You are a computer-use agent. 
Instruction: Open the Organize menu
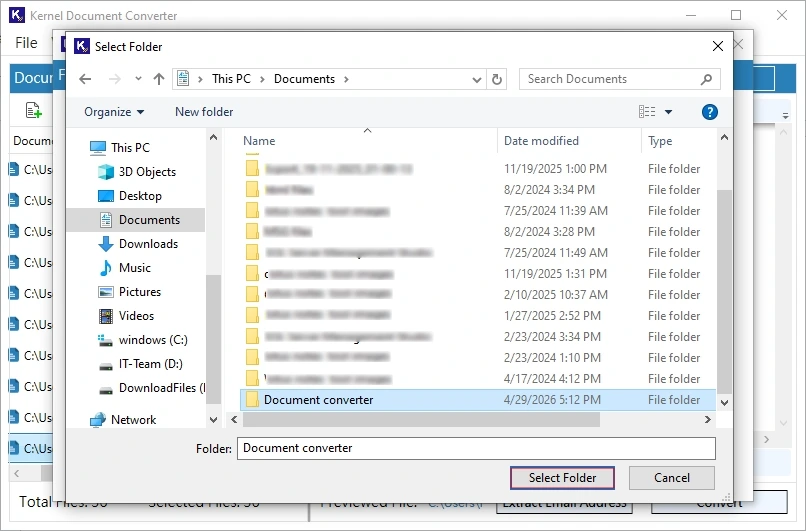(114, 112)
